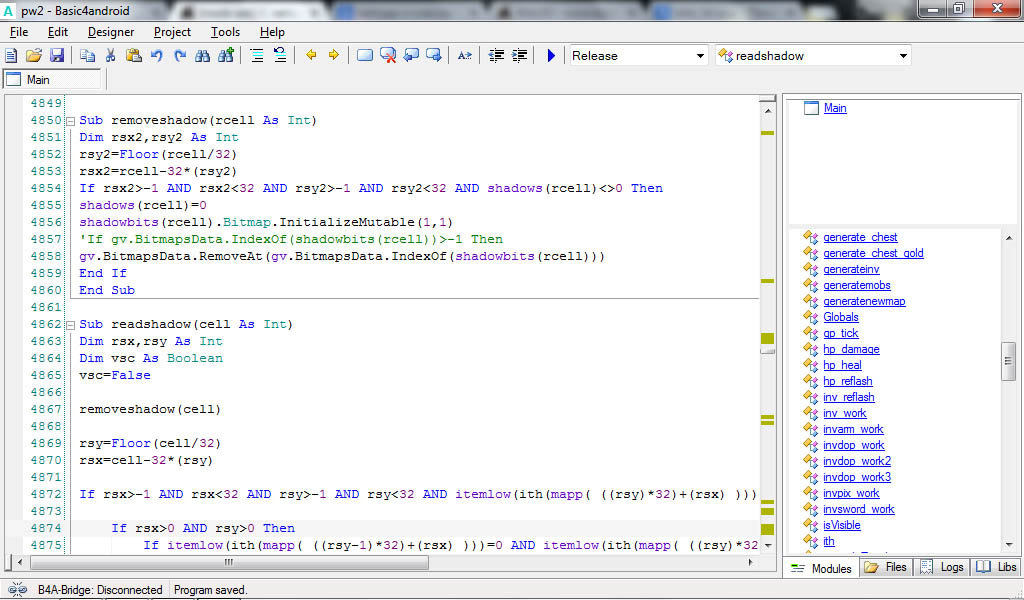Collapse the readshadow sub fold marker
1024x600 pixels.
(x=70, y=325)
